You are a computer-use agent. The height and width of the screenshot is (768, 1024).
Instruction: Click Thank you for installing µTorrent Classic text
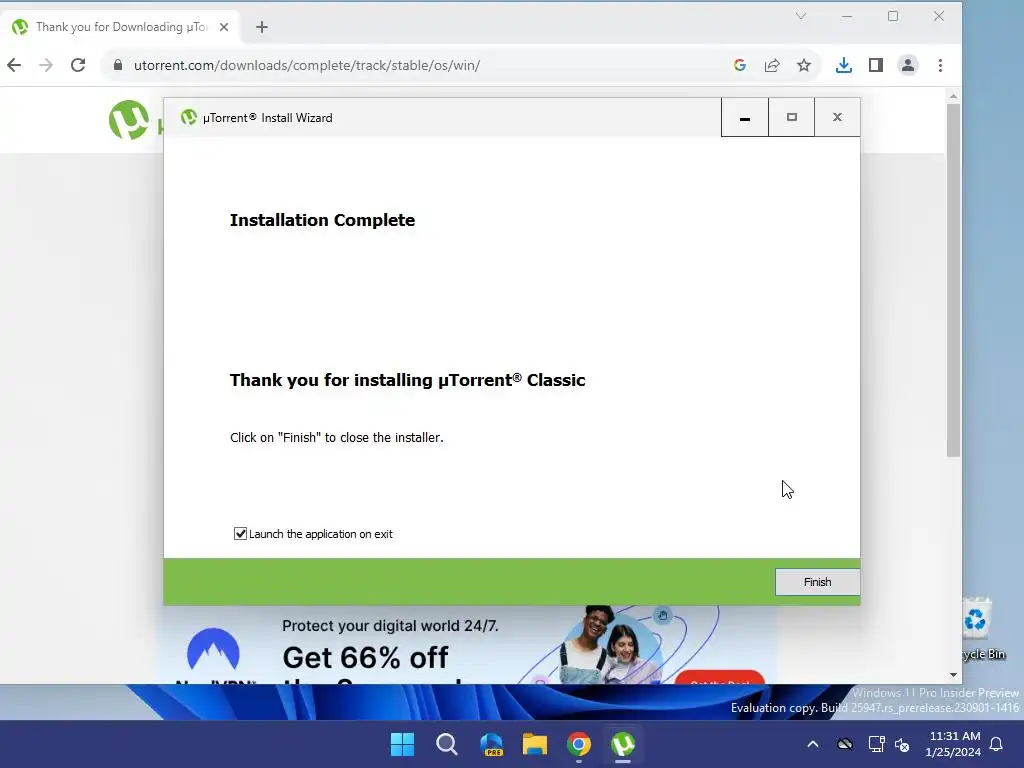pos(408,380)
